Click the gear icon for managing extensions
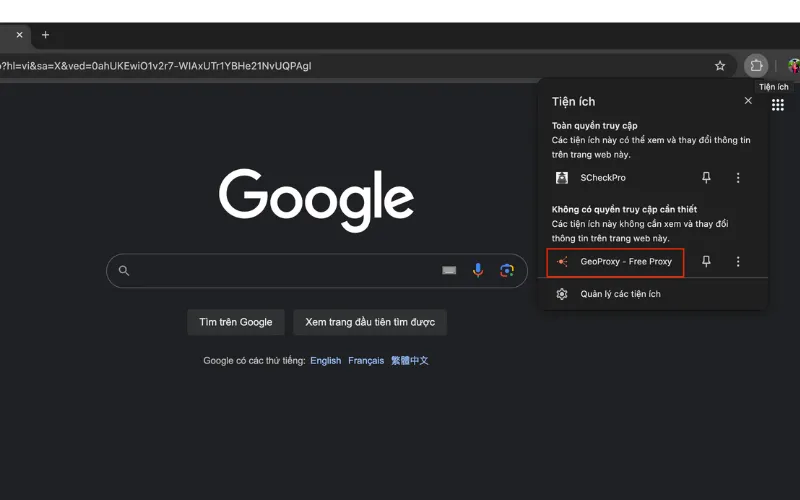800x500 pixels. [562, 294]
